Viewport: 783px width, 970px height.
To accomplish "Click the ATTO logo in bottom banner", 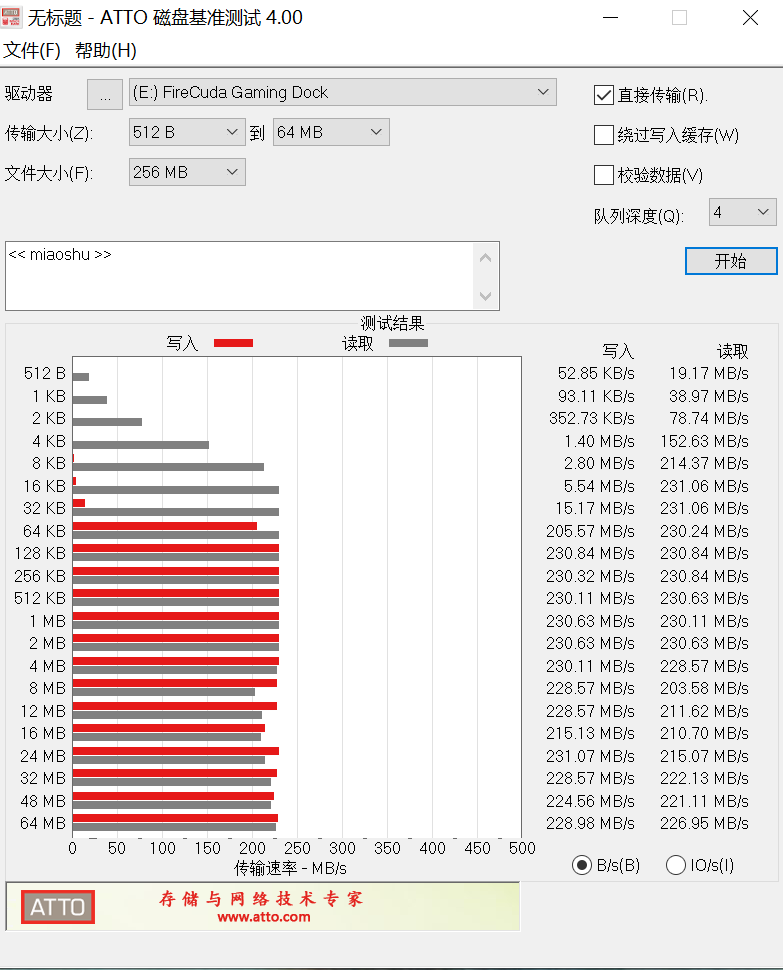I will pos(58,907).
